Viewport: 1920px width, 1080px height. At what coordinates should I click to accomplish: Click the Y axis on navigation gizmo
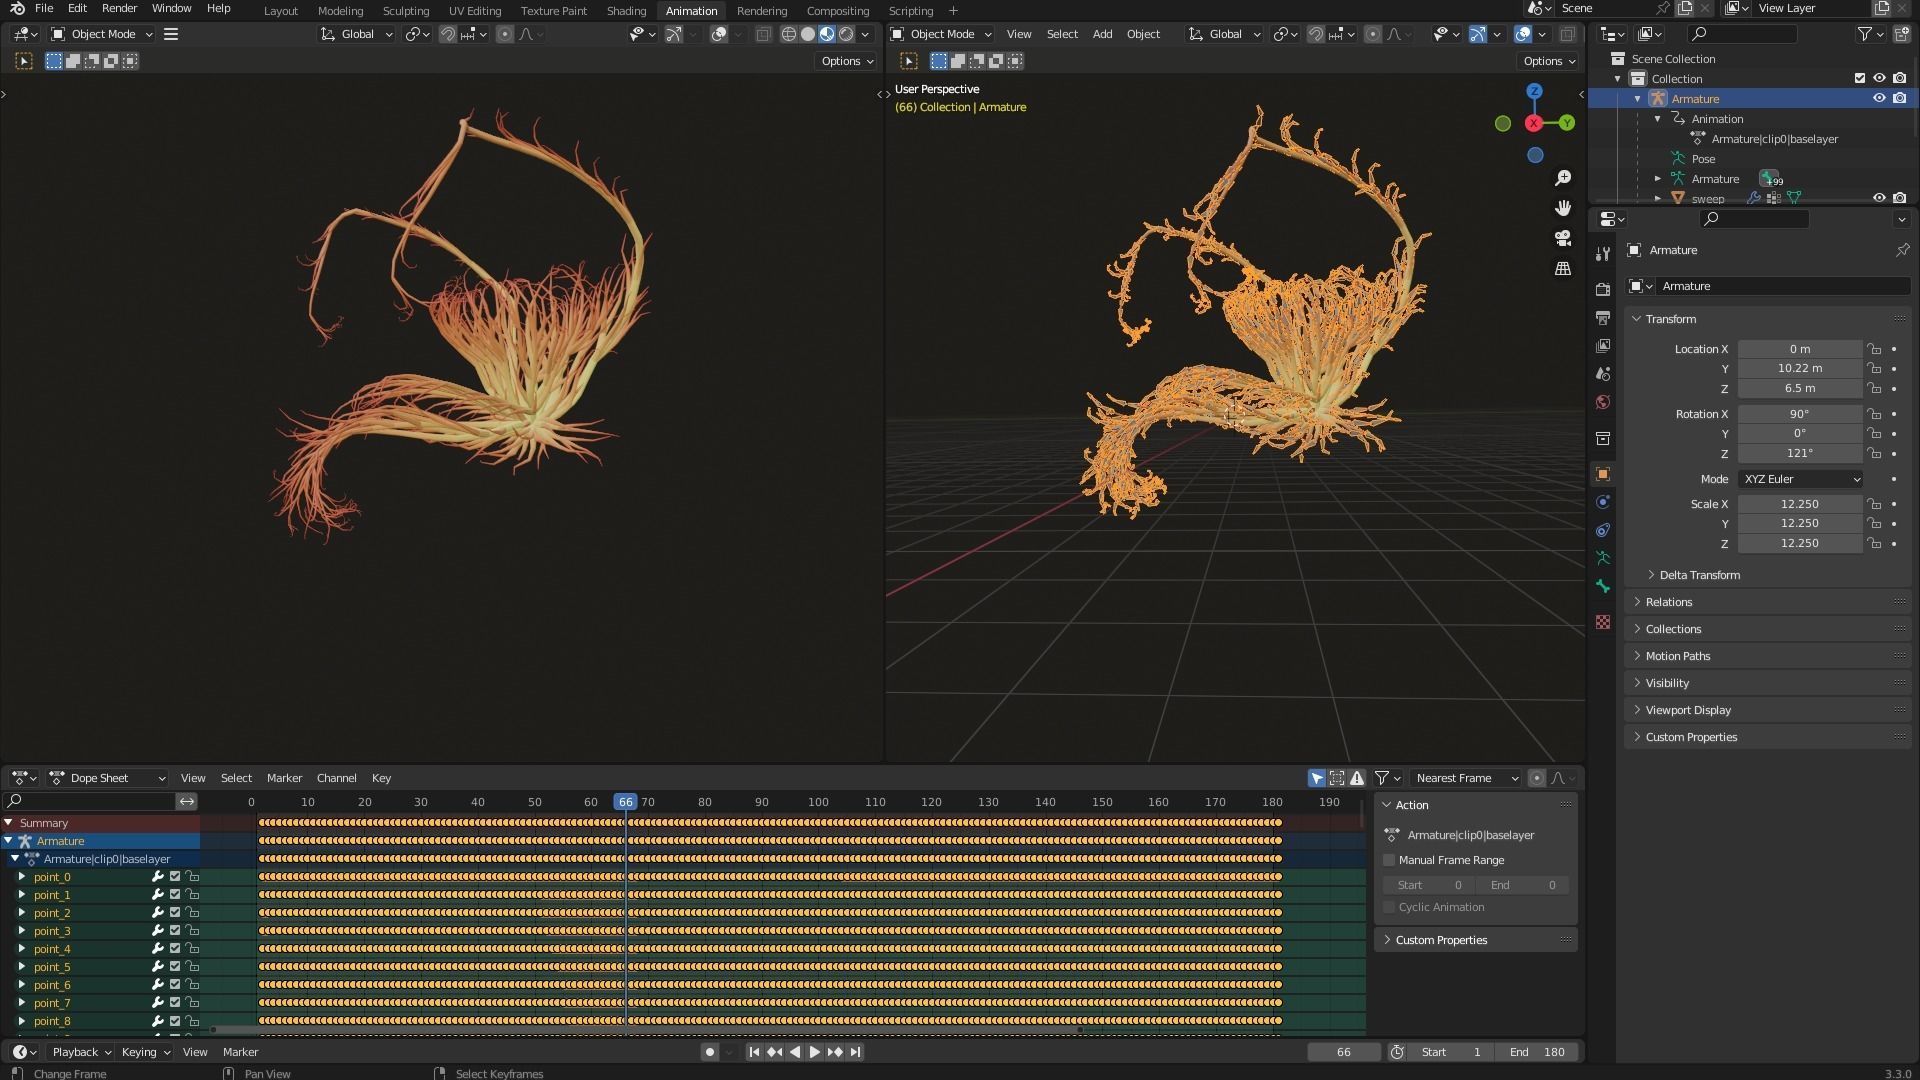[x=1566, y=123]
